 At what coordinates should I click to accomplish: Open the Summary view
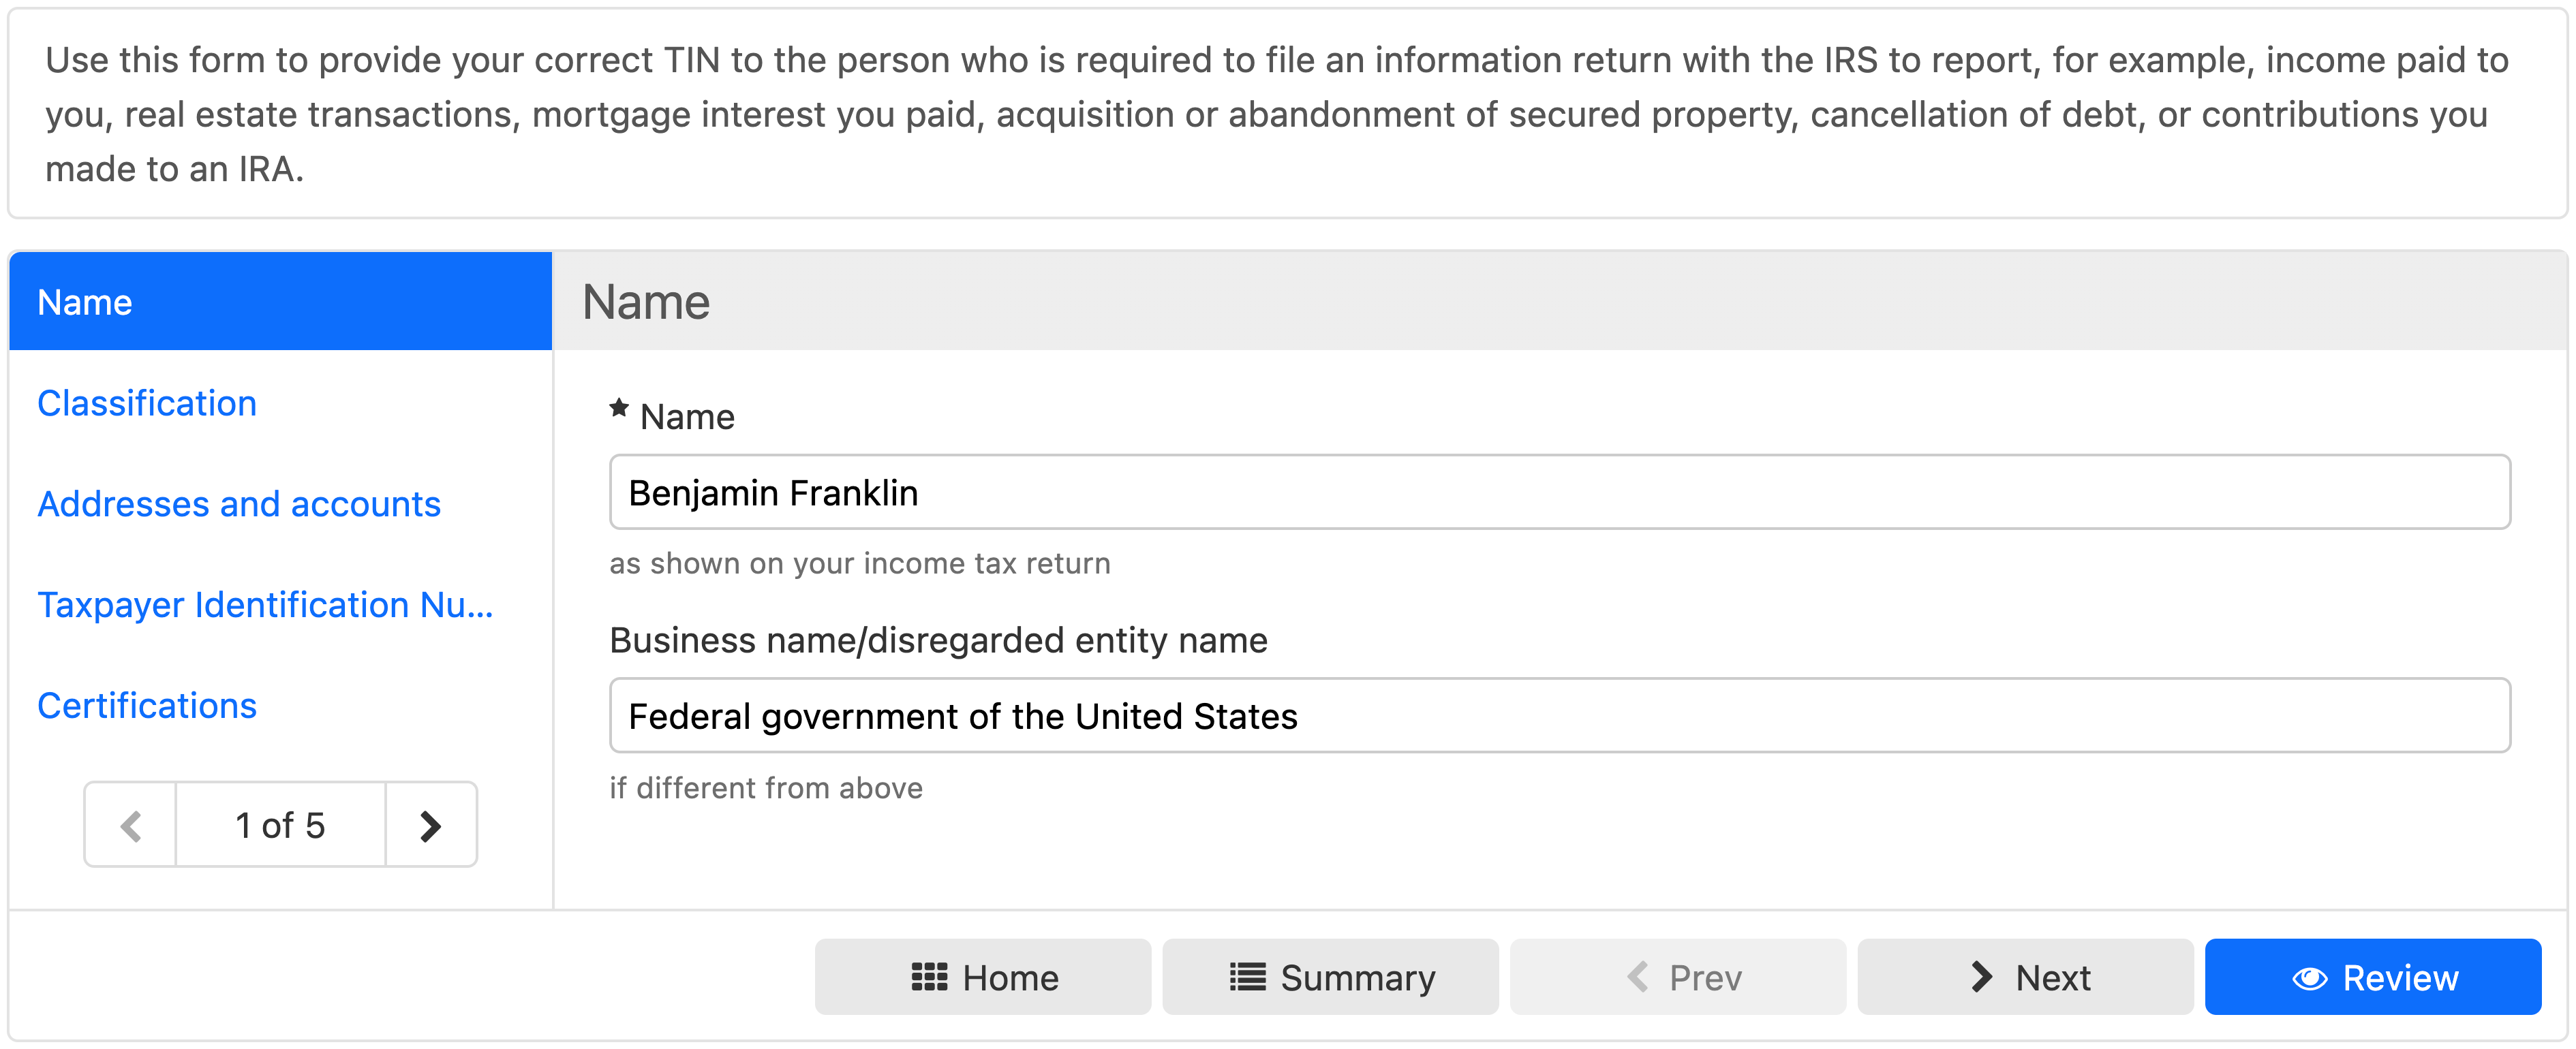(x=1357, y=977)
